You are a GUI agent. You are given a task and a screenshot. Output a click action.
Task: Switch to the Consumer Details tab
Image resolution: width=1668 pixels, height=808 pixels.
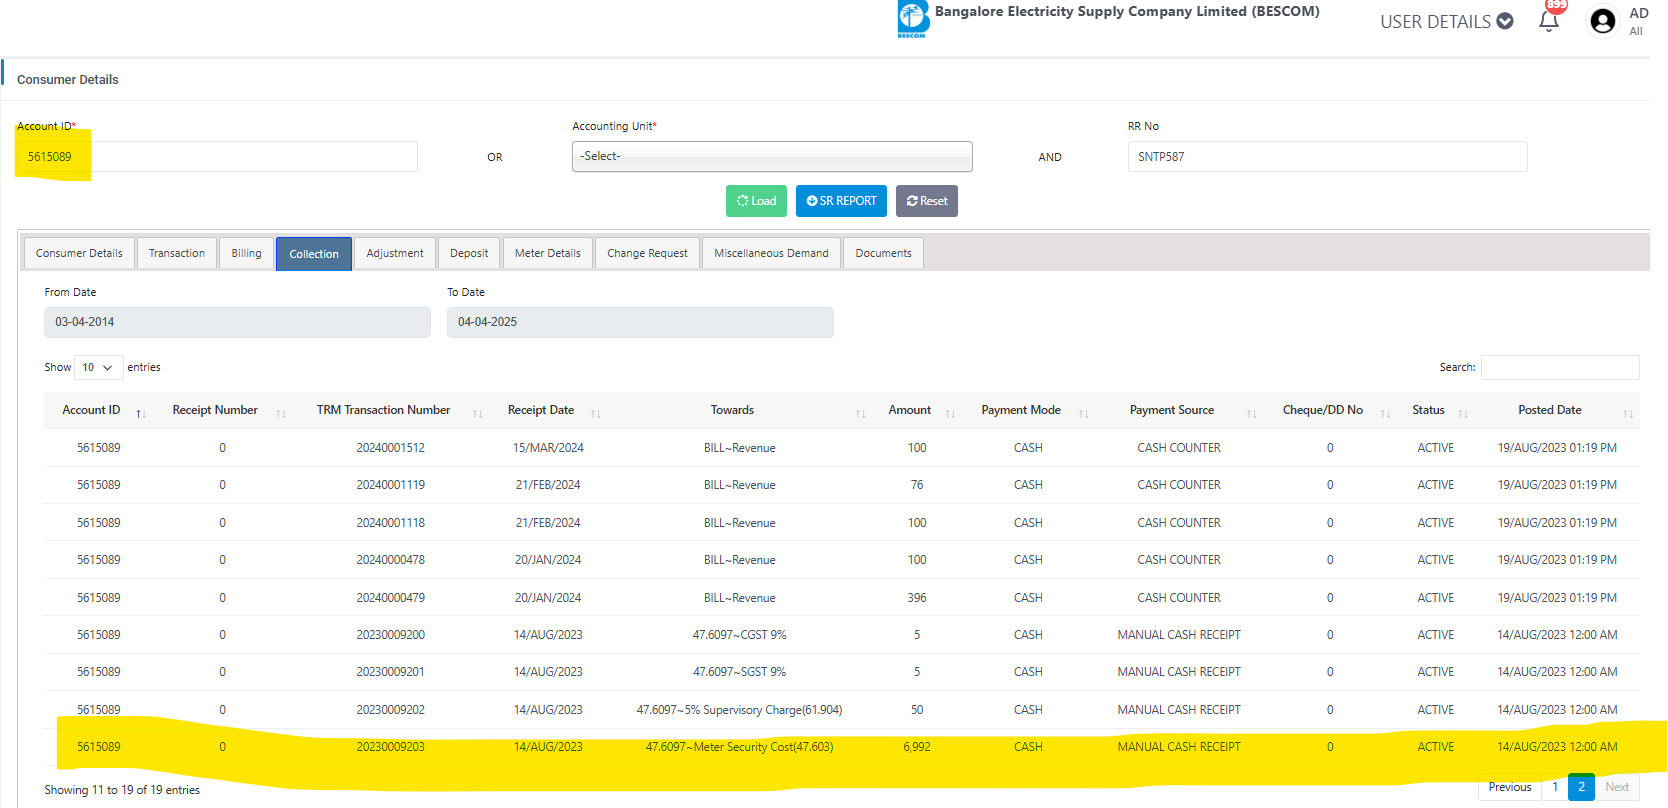pyautogui.click(x=79, y=253)
